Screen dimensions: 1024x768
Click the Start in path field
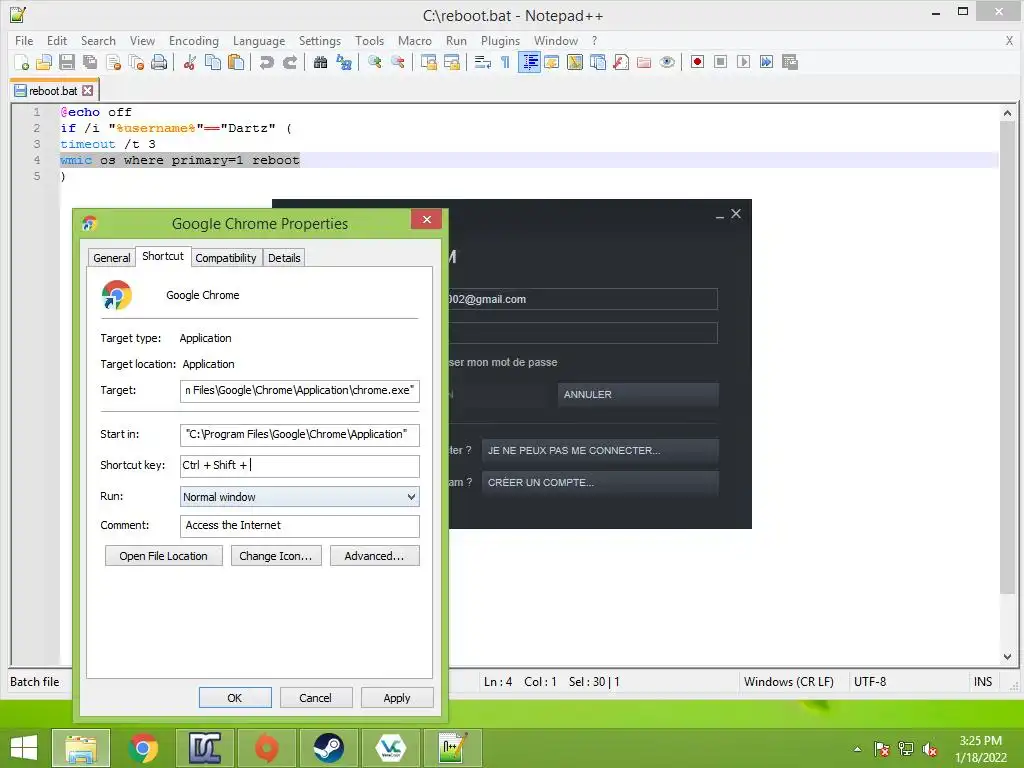pyautogui.click(x=300, y=434)
